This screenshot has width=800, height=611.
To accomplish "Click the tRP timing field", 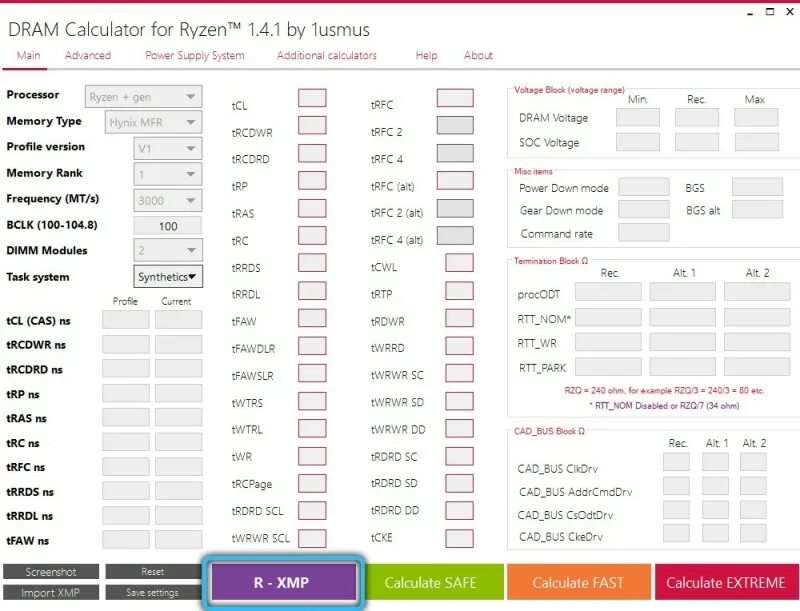I will pos(312,181).
